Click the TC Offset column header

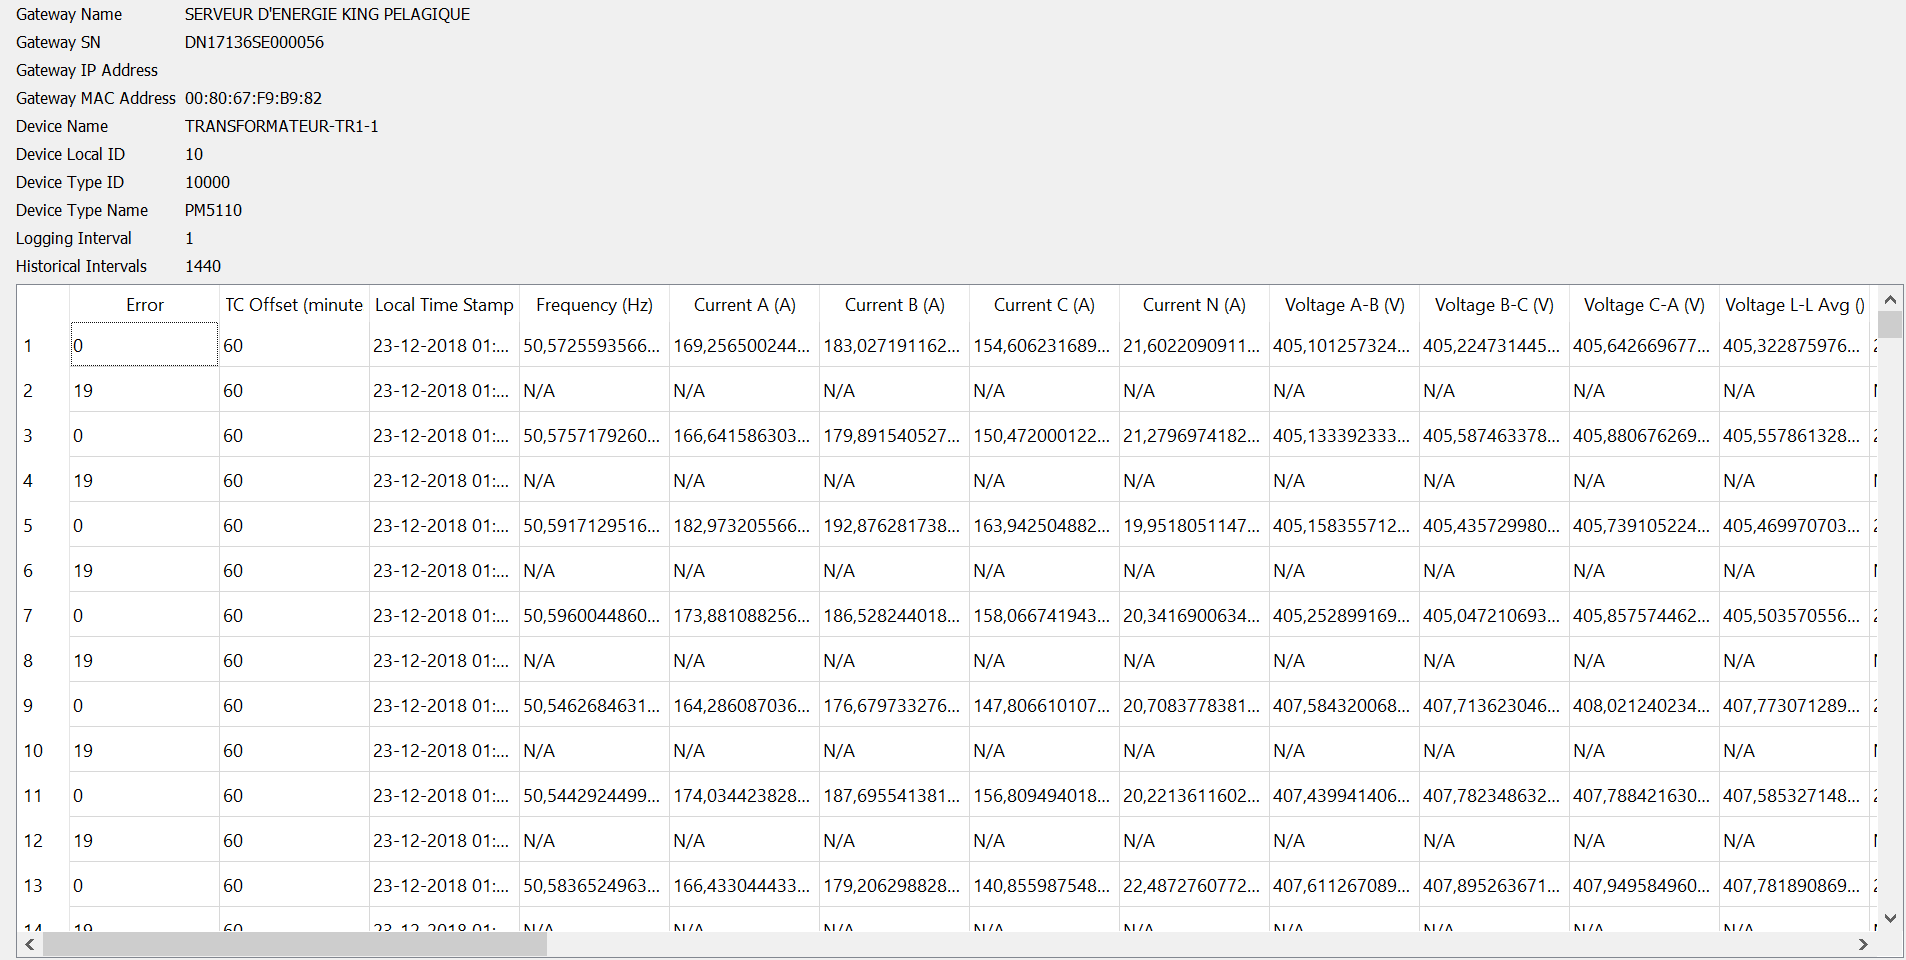(x=294, y=305)
